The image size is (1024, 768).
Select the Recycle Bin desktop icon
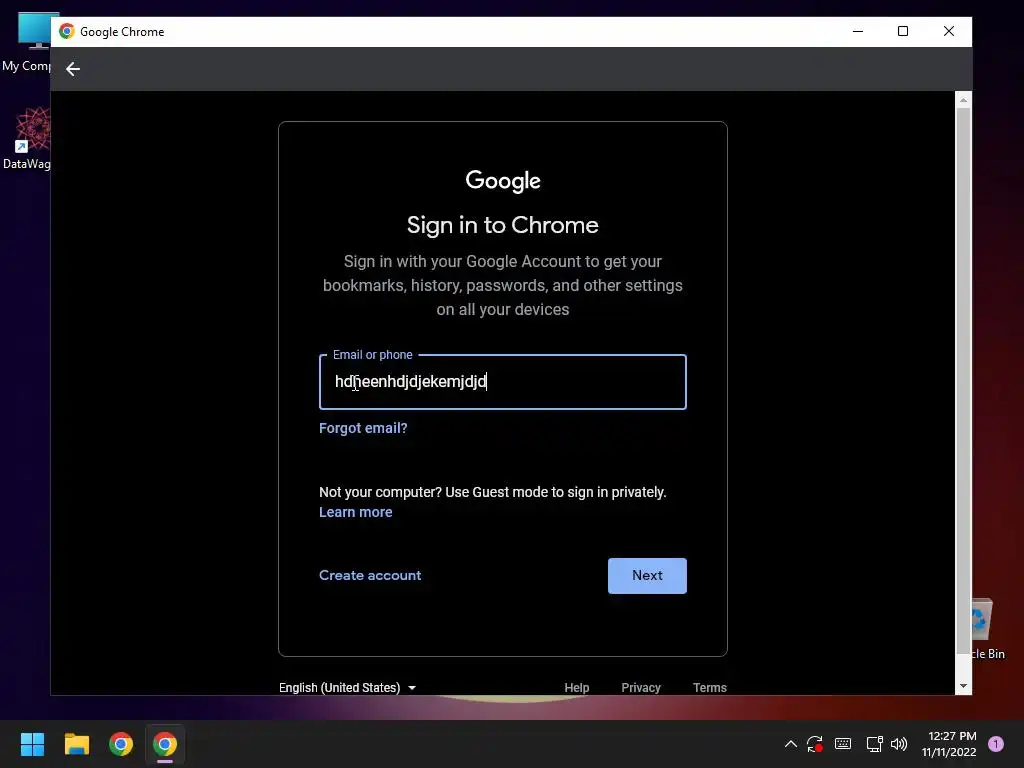click(988, 630)
